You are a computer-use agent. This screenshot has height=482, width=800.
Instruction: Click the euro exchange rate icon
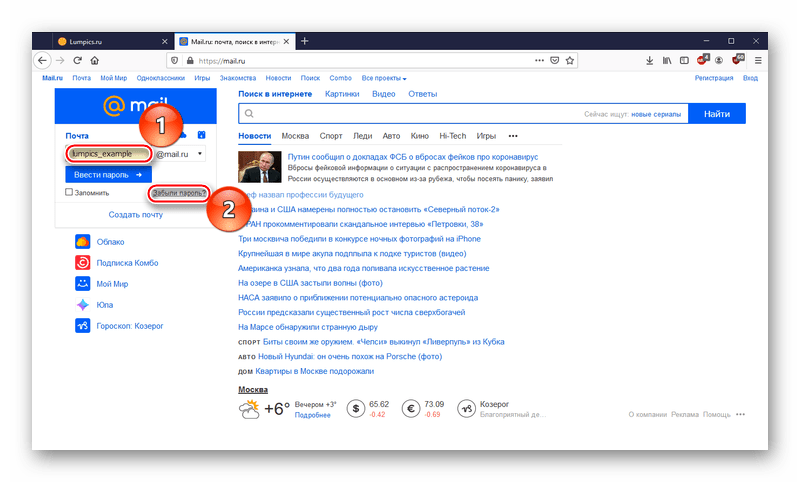tap(410, 408)
